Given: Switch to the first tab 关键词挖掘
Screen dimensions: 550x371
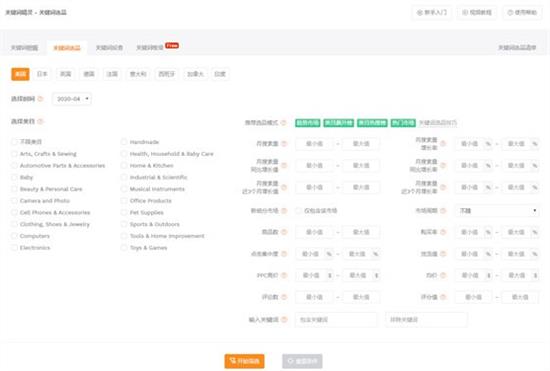Looking at the screenshot, I should (24, 48).
